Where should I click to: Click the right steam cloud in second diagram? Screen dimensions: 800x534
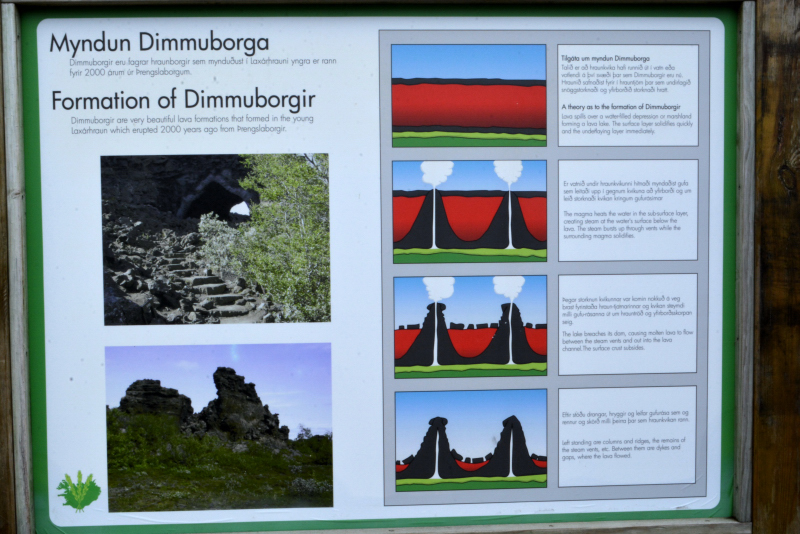tap(508, 171)
